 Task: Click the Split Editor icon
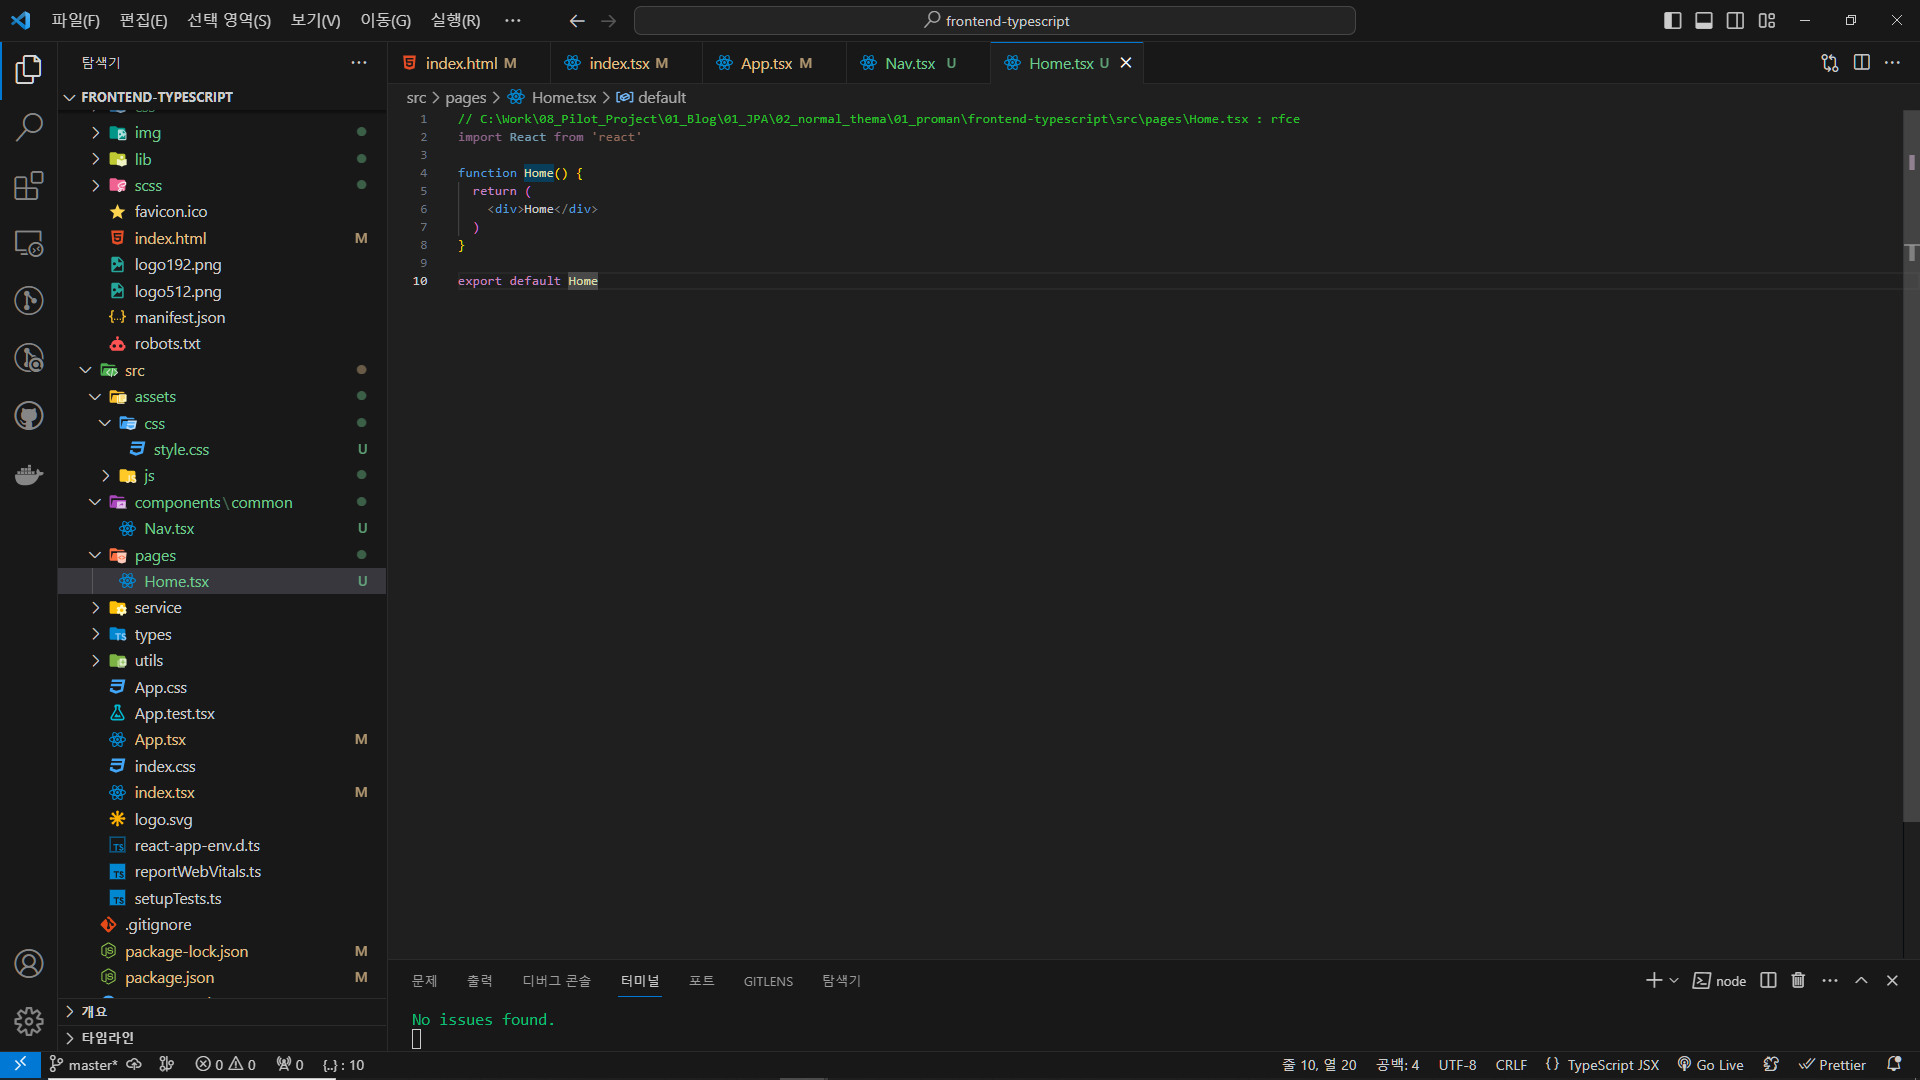point(1861,63)
